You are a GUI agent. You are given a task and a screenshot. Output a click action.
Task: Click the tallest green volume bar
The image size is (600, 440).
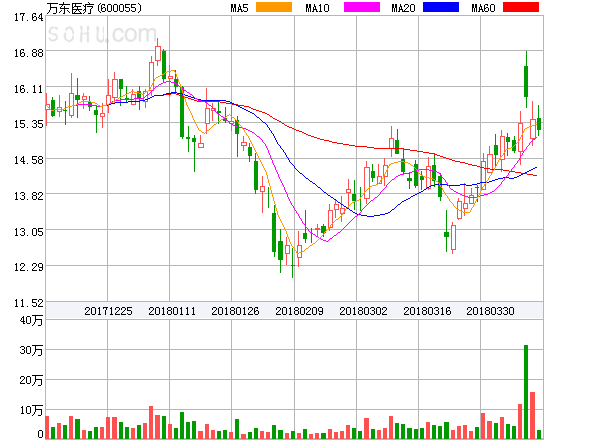(526, 392)
